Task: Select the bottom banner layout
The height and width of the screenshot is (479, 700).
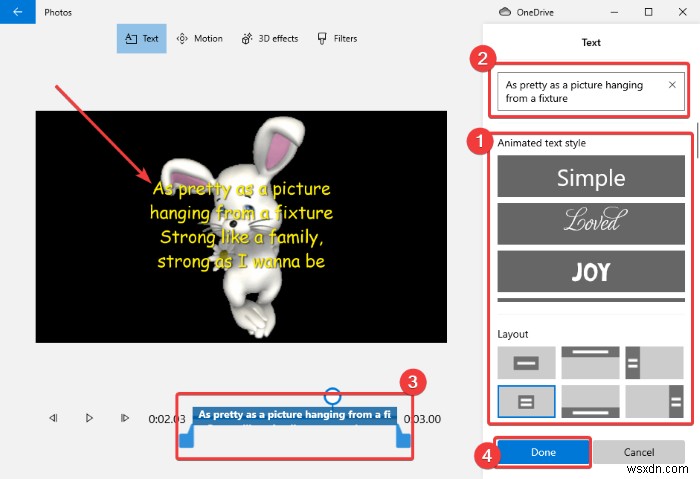Action: 590,401
